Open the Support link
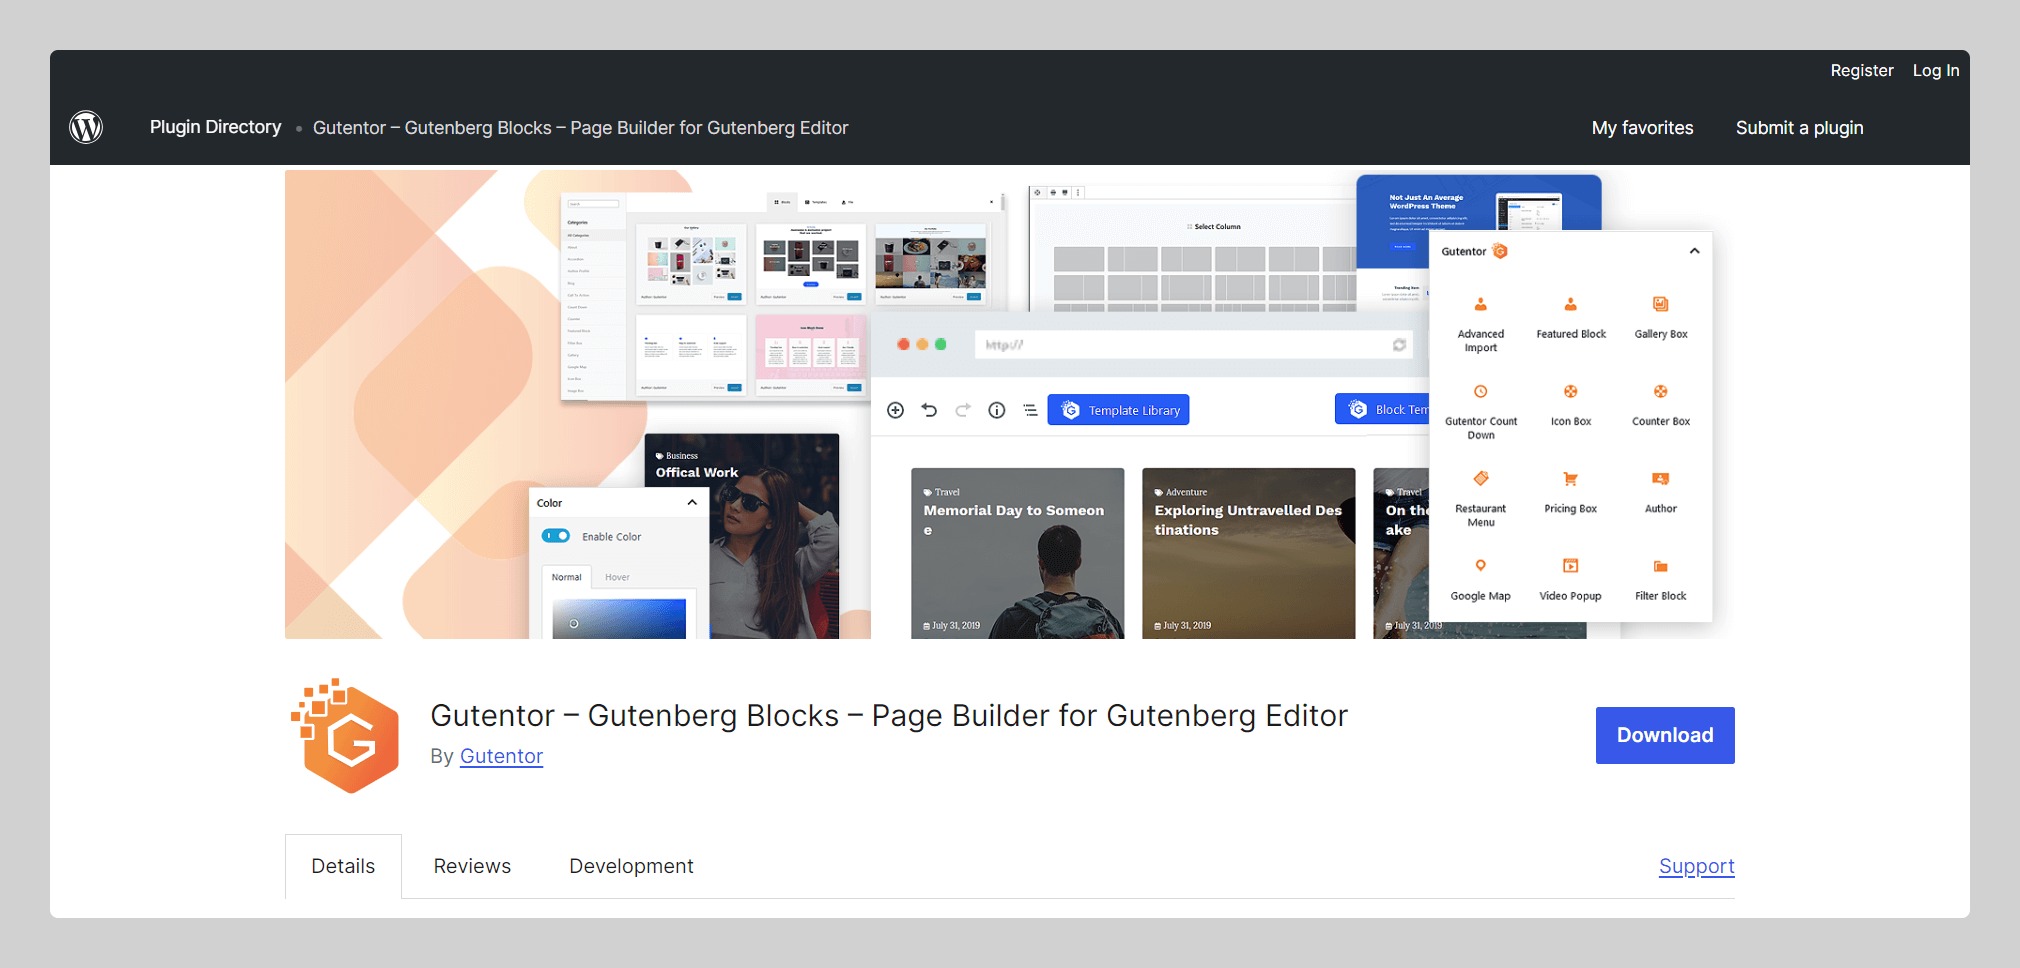 coord(1696,866)
